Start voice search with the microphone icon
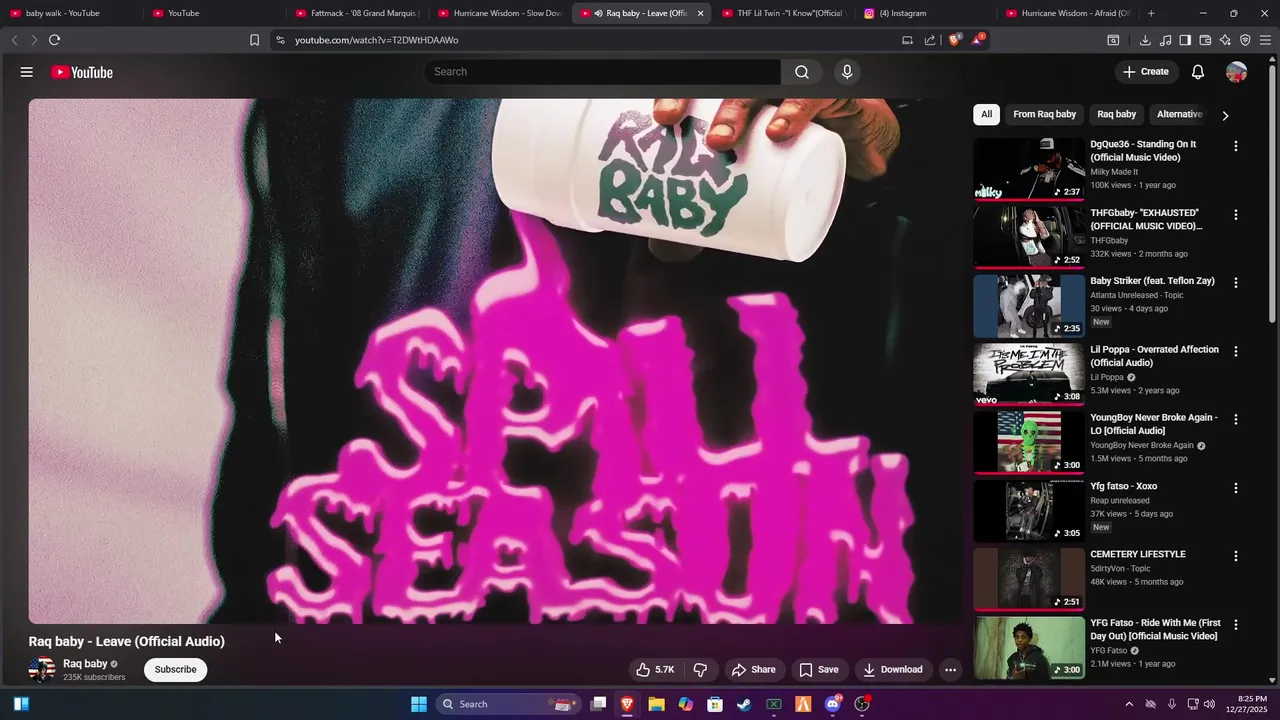The width and height of the screenshot is (1280, 720). click(847, 72)
